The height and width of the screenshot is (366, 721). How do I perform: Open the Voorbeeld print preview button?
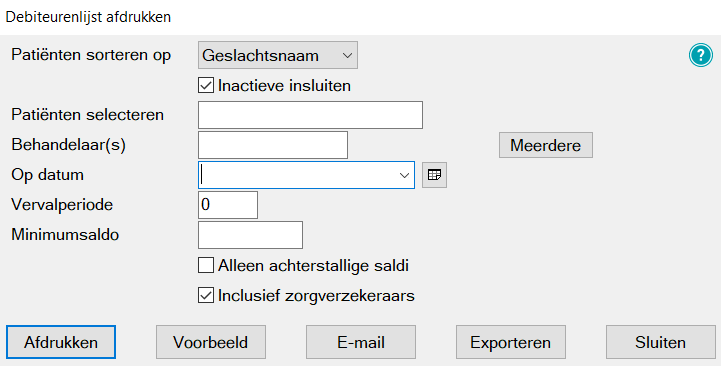(211, 342)
